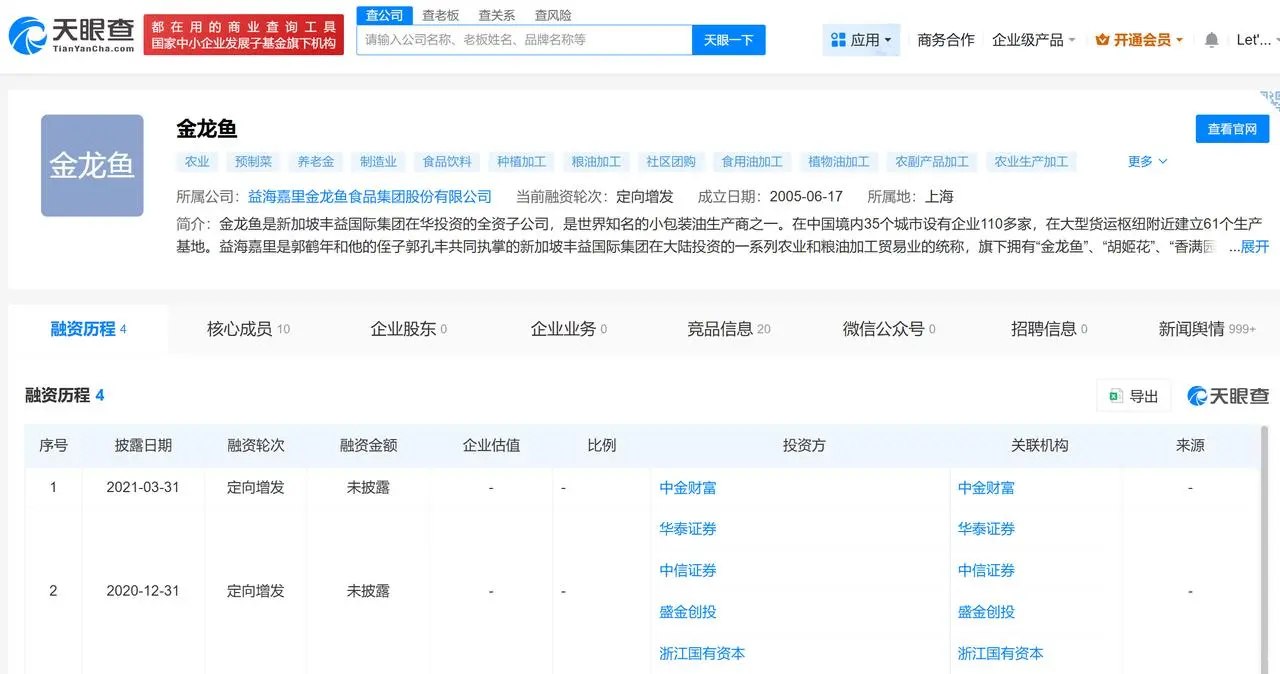
Task: Open investor 华泰证券 in 投资方 column
Action: pyautogui.click(x=688, y=529)
